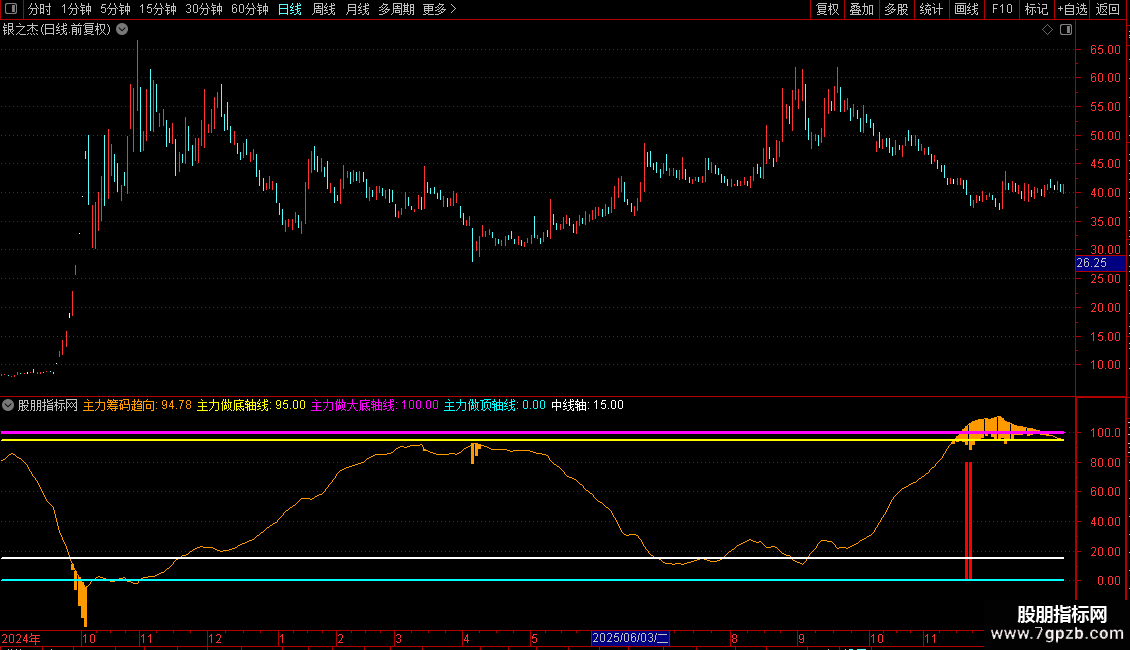Select the 分时 intraday tab
Image resolution: width=1130 pixels, height=650 pixels.
click(x=39, y=9)
